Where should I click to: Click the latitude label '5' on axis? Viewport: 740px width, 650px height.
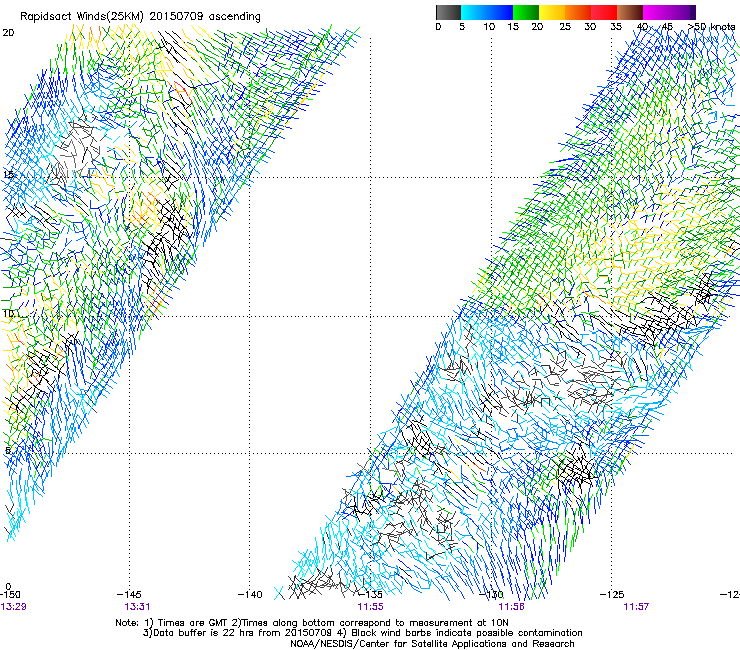[x=8, y=450]
